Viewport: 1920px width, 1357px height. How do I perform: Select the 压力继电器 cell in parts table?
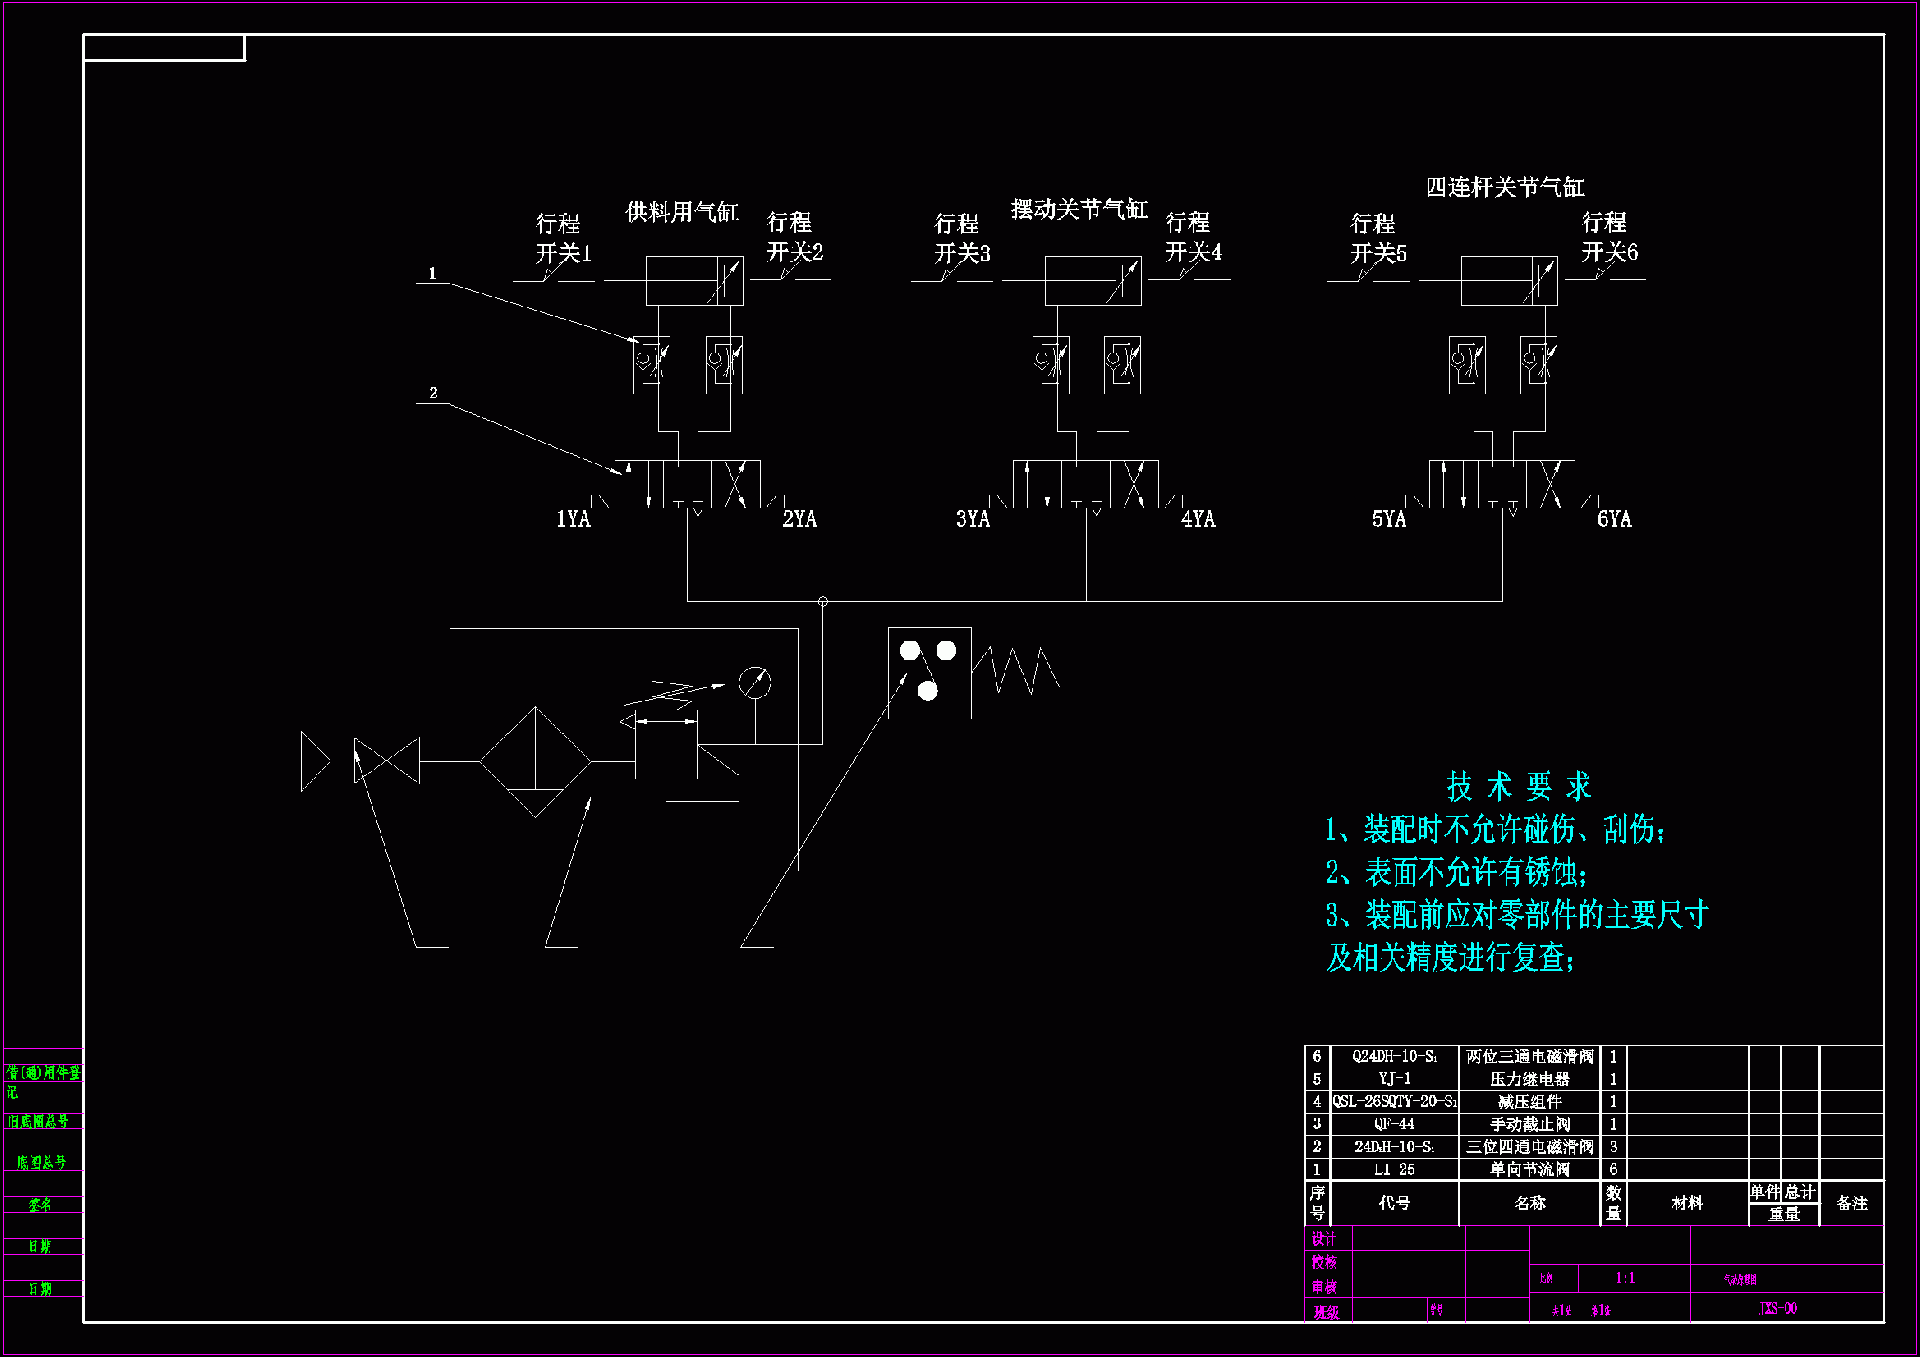pyautogui.click(x=1529, y=1079)
